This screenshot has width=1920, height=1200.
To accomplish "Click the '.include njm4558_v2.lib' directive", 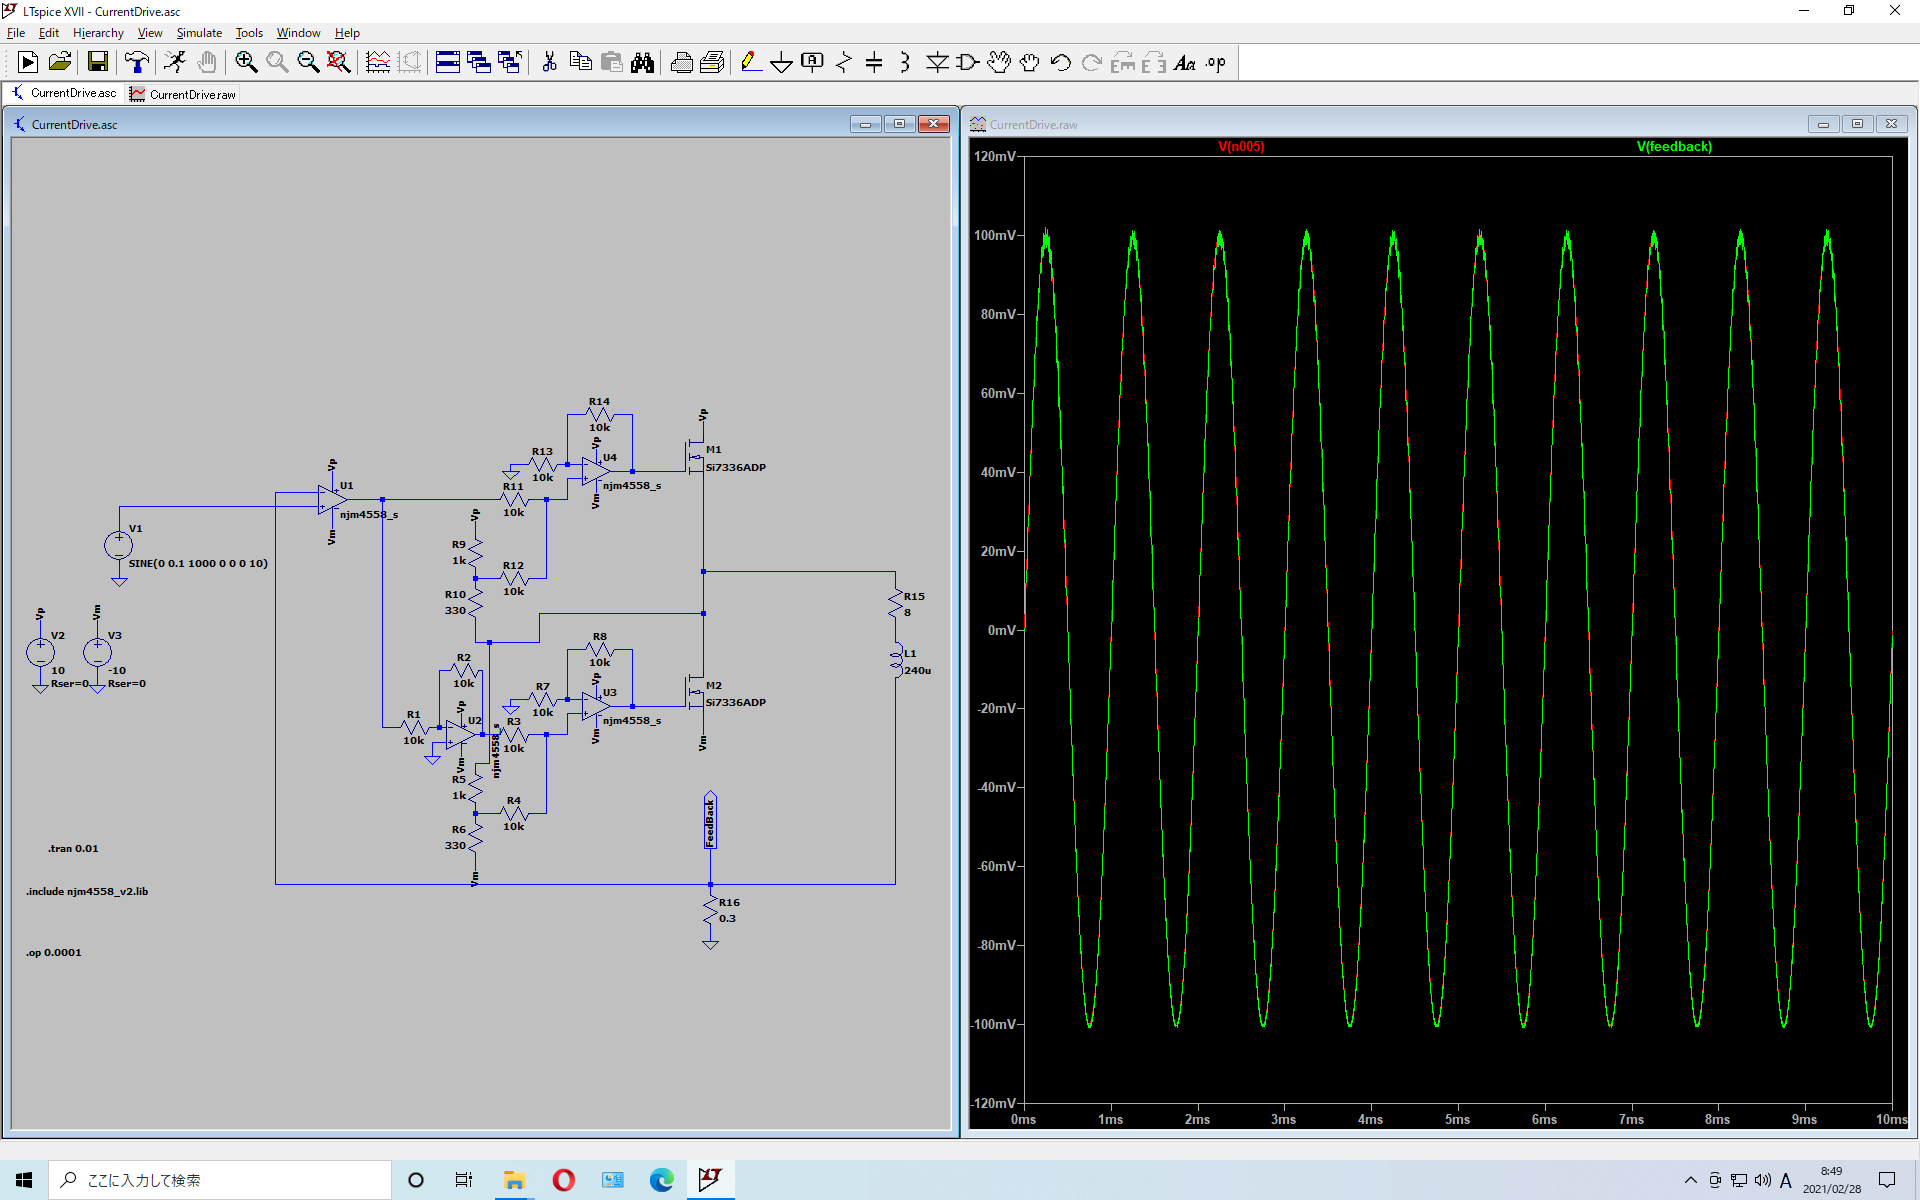I will click(x=87, y=892).
